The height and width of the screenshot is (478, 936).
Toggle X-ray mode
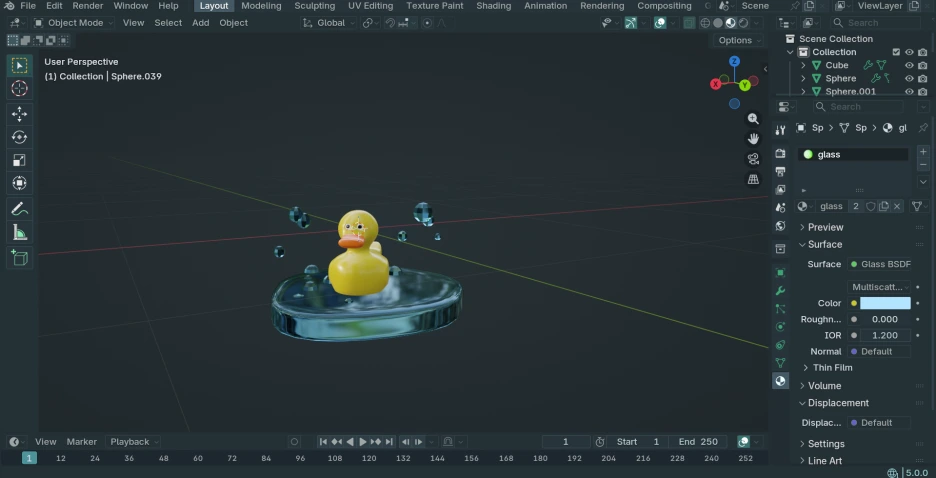pyautogui.click(x=689, y=23)
